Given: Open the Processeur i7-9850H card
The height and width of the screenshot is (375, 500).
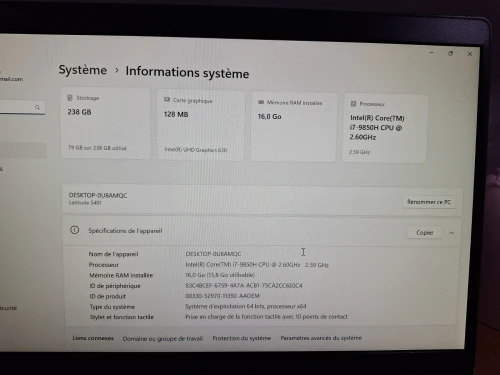Looking at the screenshot, I should 384,128.
